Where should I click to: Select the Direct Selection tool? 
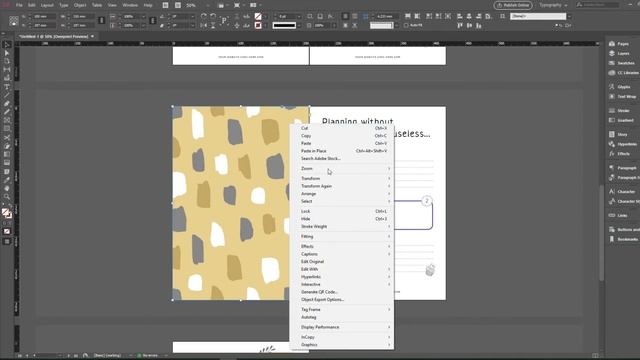(x=7, y=53)
